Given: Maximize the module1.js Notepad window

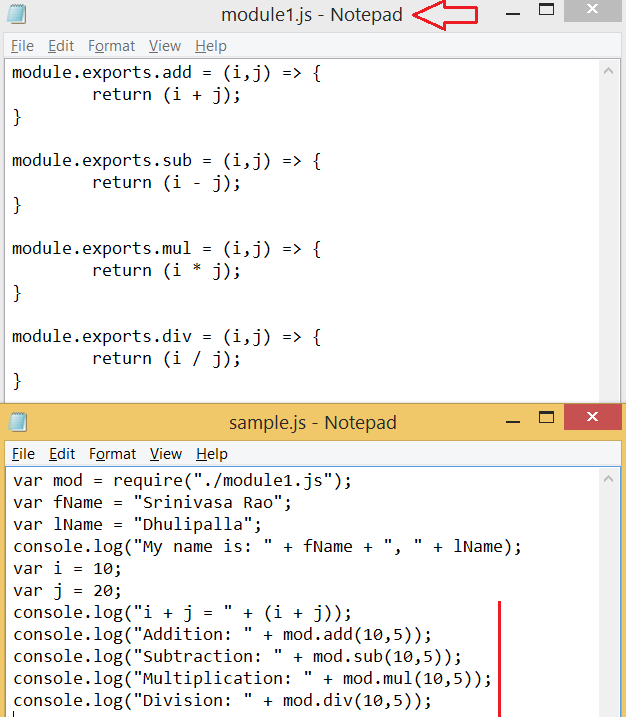Looking at the screenshot, I should (546, 9).
